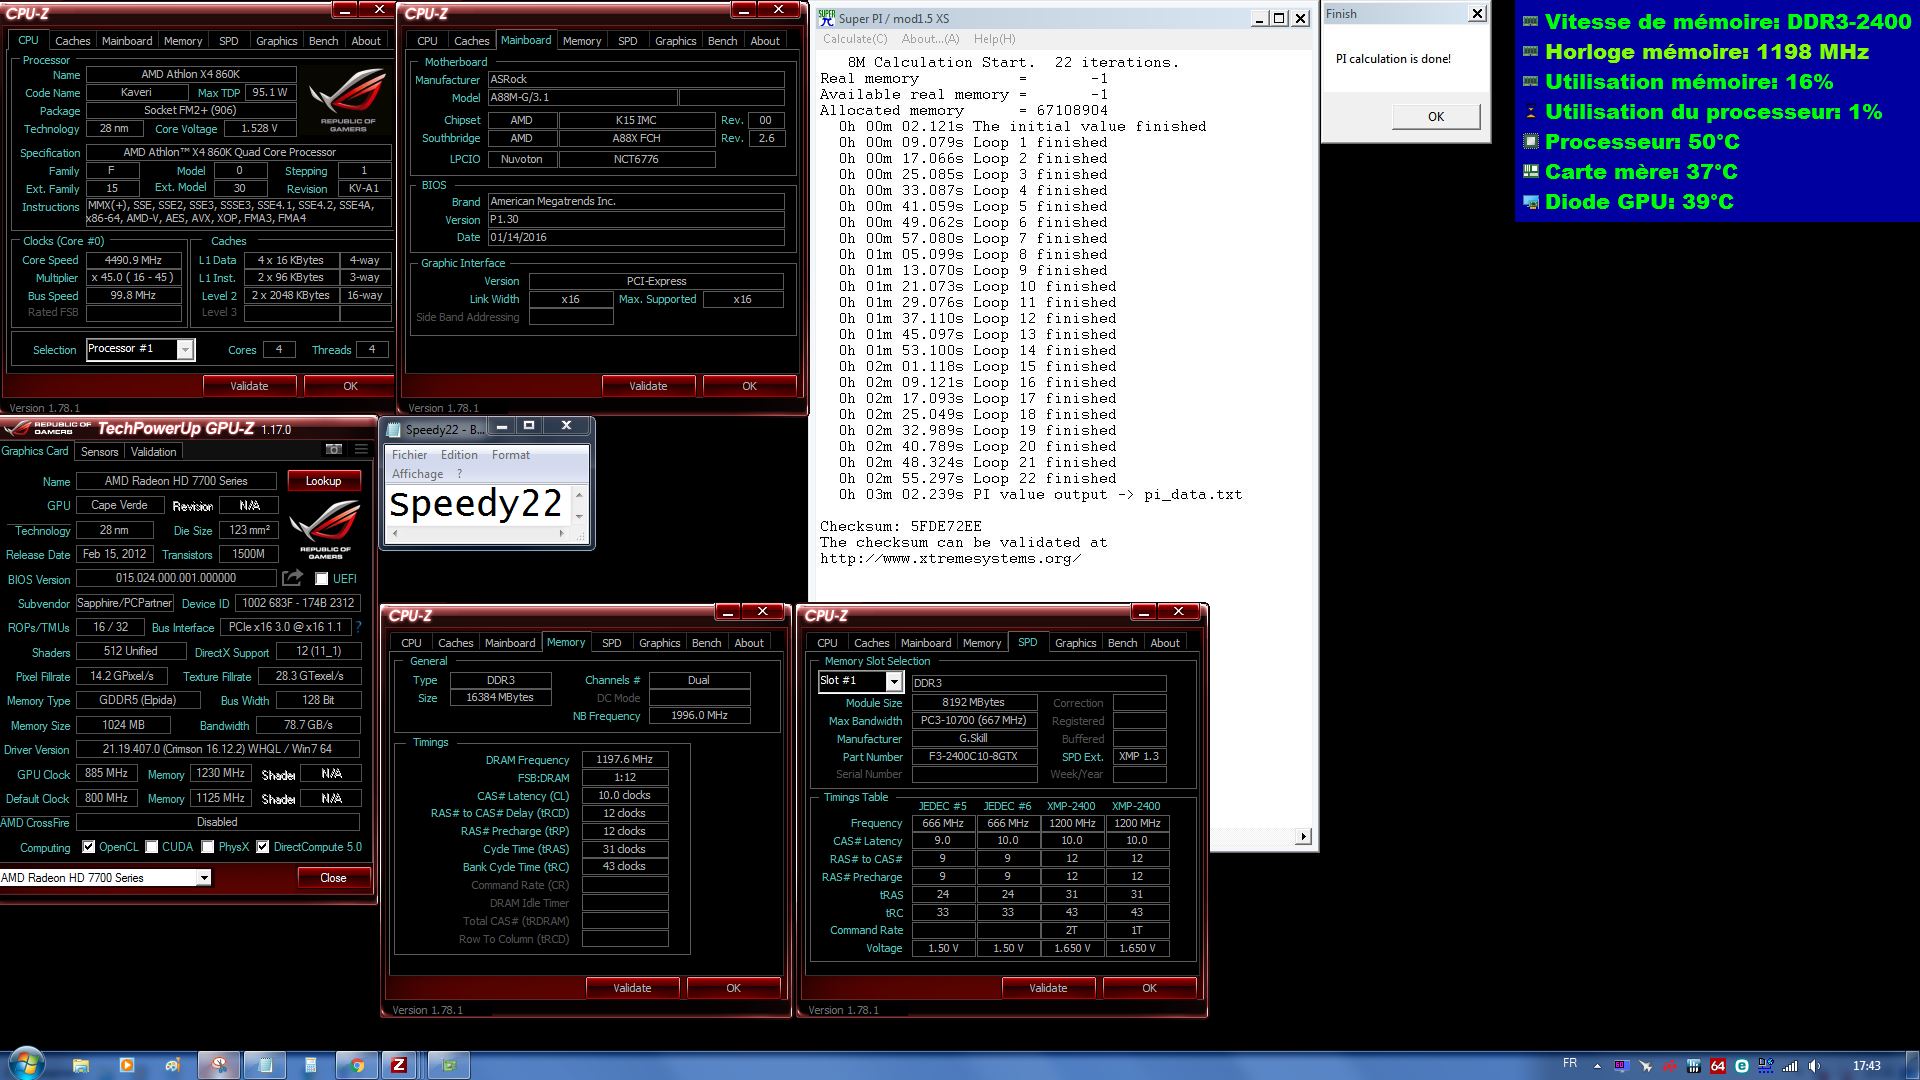Open the Format menu in Notepad
Viewport: 1920px width, 1080px height.
pyautogui.click(x=510, y=455)
